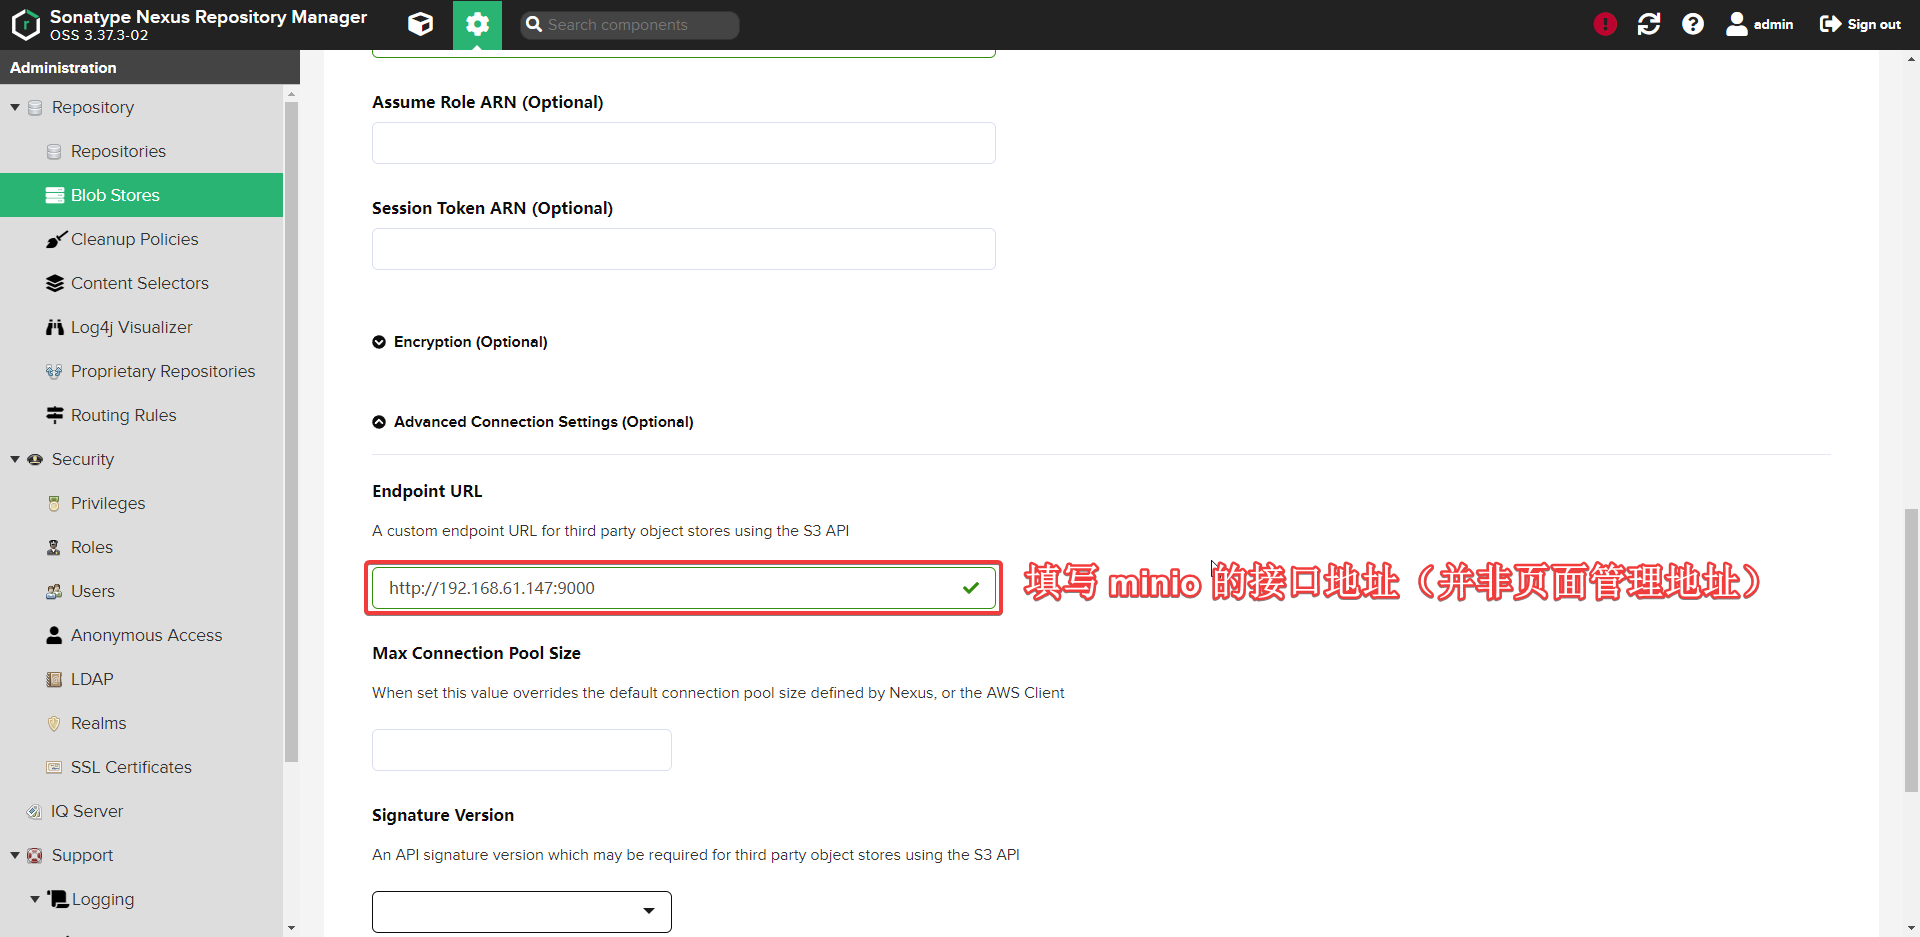The image size is (1920, 937).
Task: Open the SSL Certificates section
Action: coord(131,767)
